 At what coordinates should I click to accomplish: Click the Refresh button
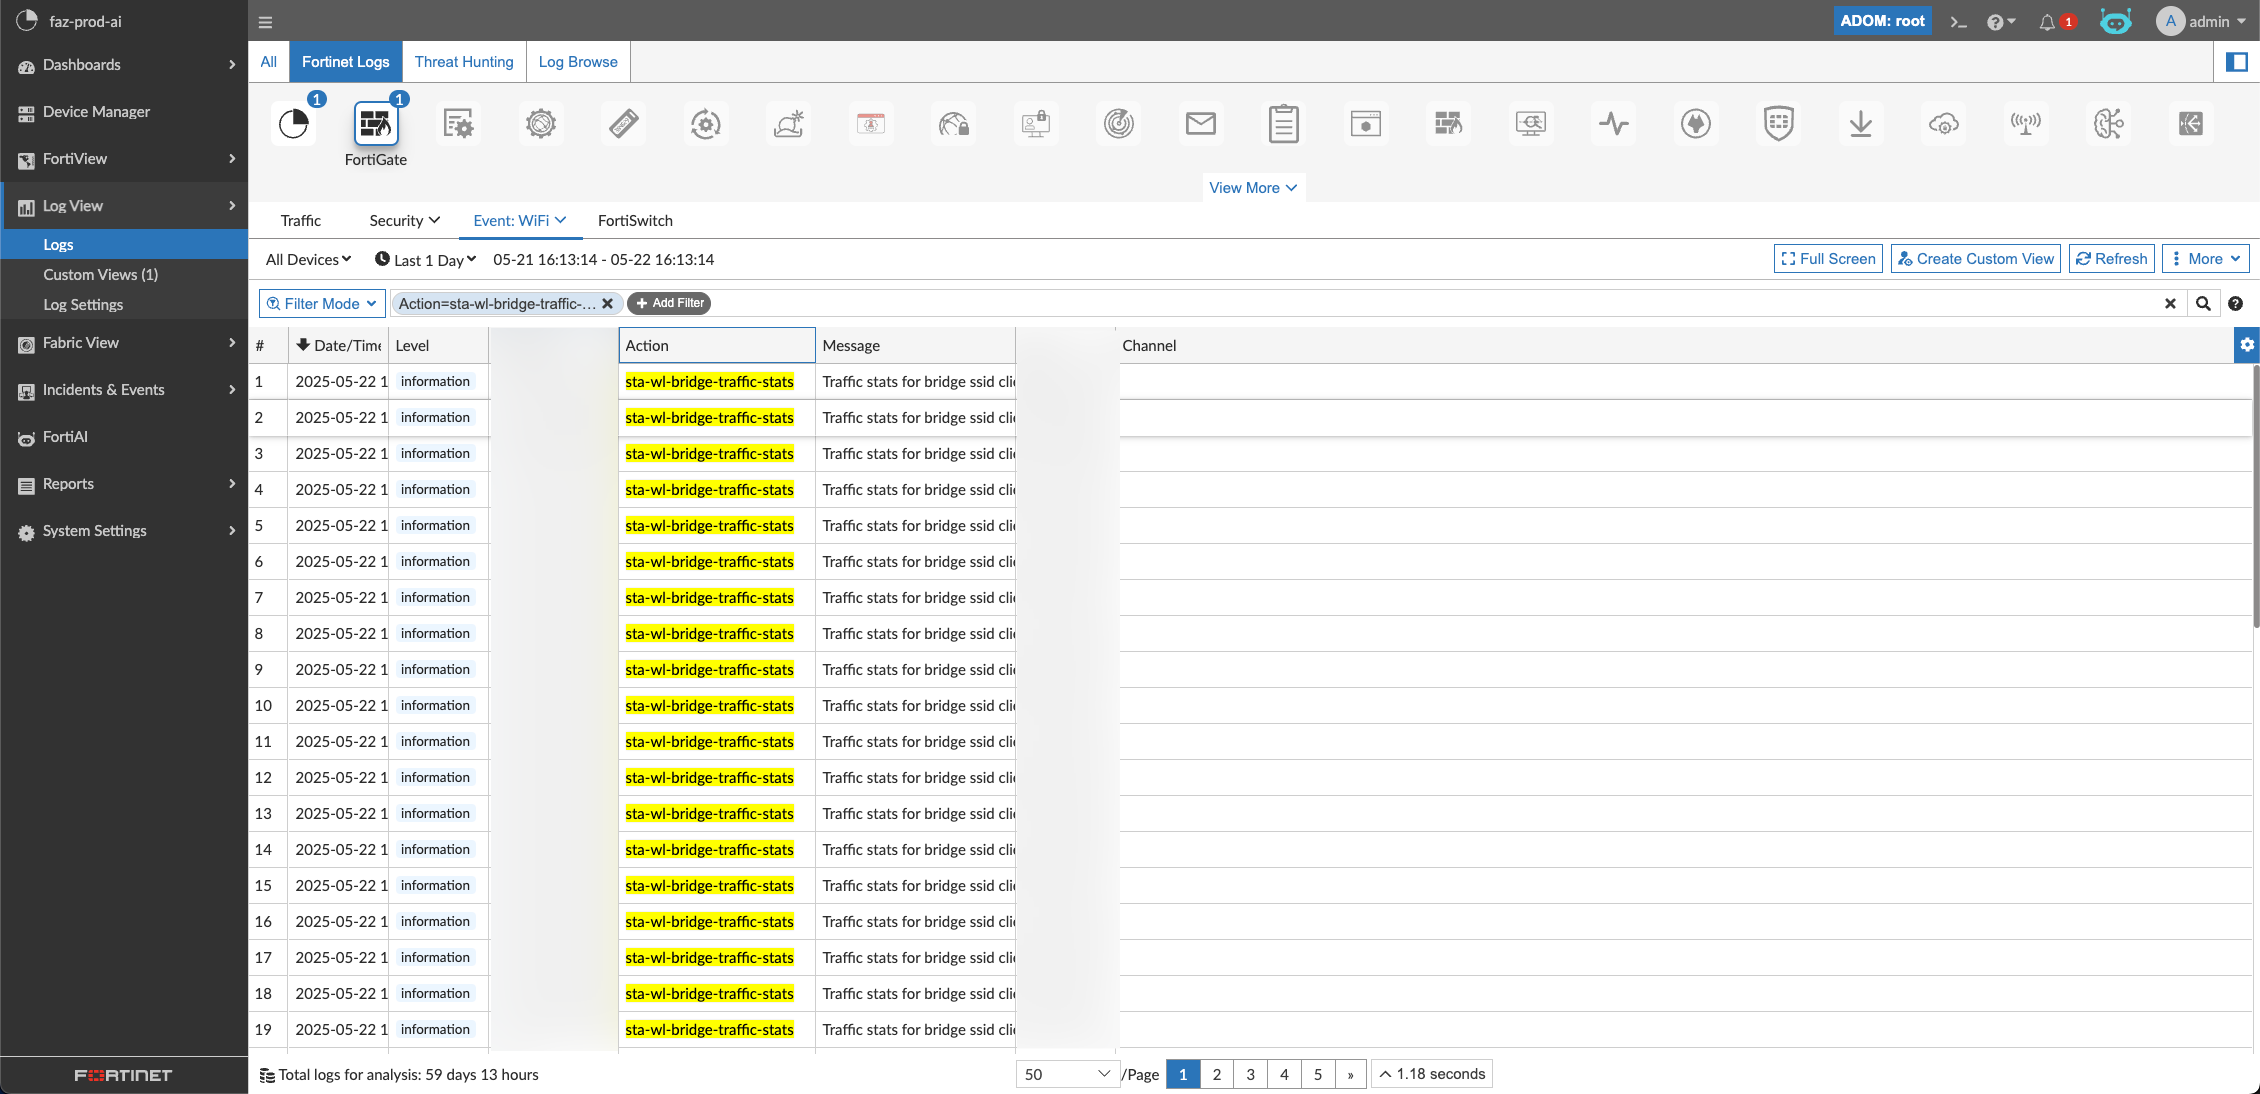(2111, 258)
